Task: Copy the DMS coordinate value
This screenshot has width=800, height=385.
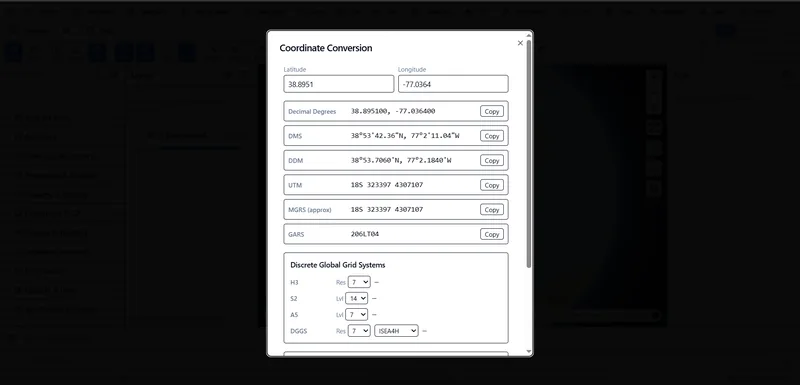Action: (x=492, y=136)
